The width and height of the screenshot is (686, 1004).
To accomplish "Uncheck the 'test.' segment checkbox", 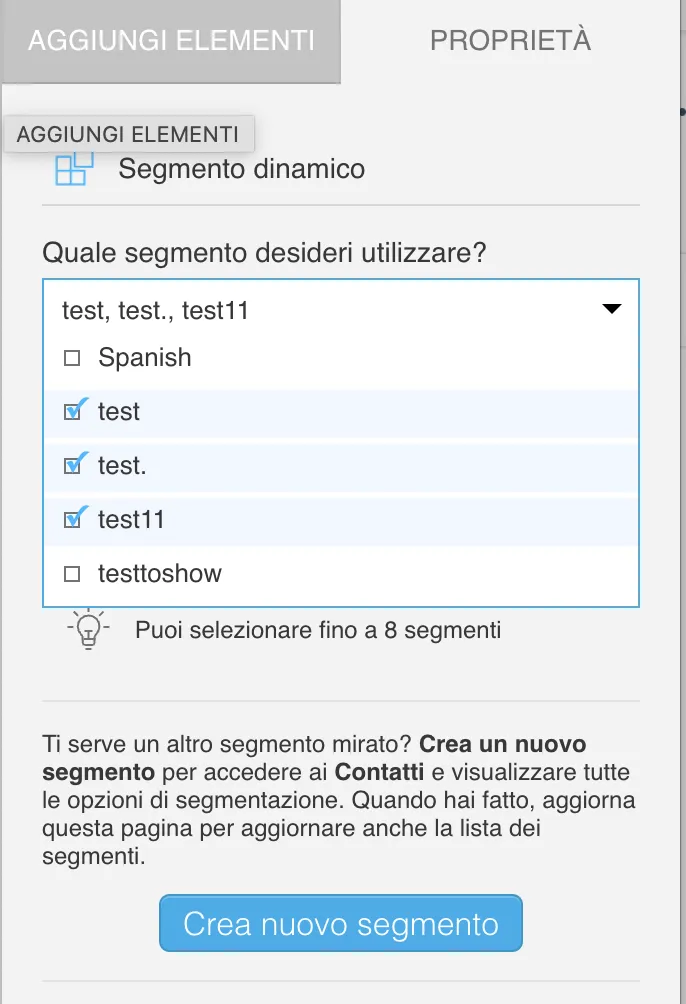I will click(74, 464).
